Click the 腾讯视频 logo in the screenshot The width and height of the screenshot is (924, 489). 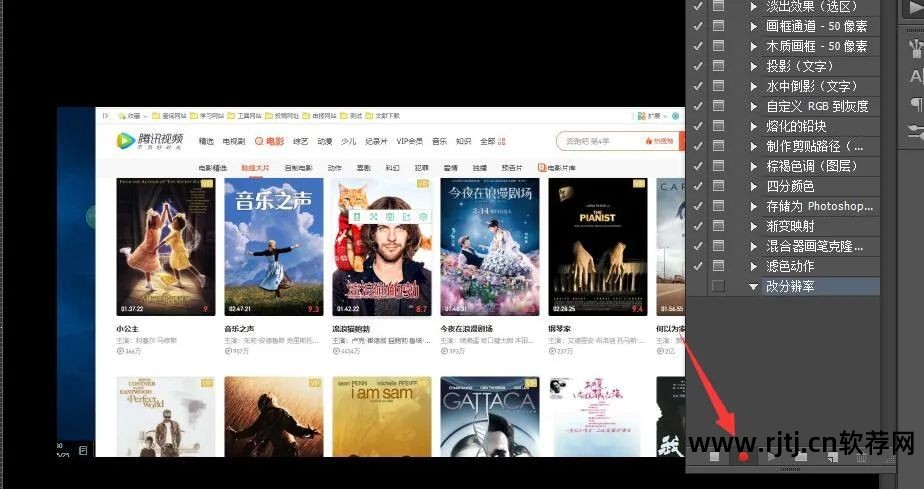150,141
